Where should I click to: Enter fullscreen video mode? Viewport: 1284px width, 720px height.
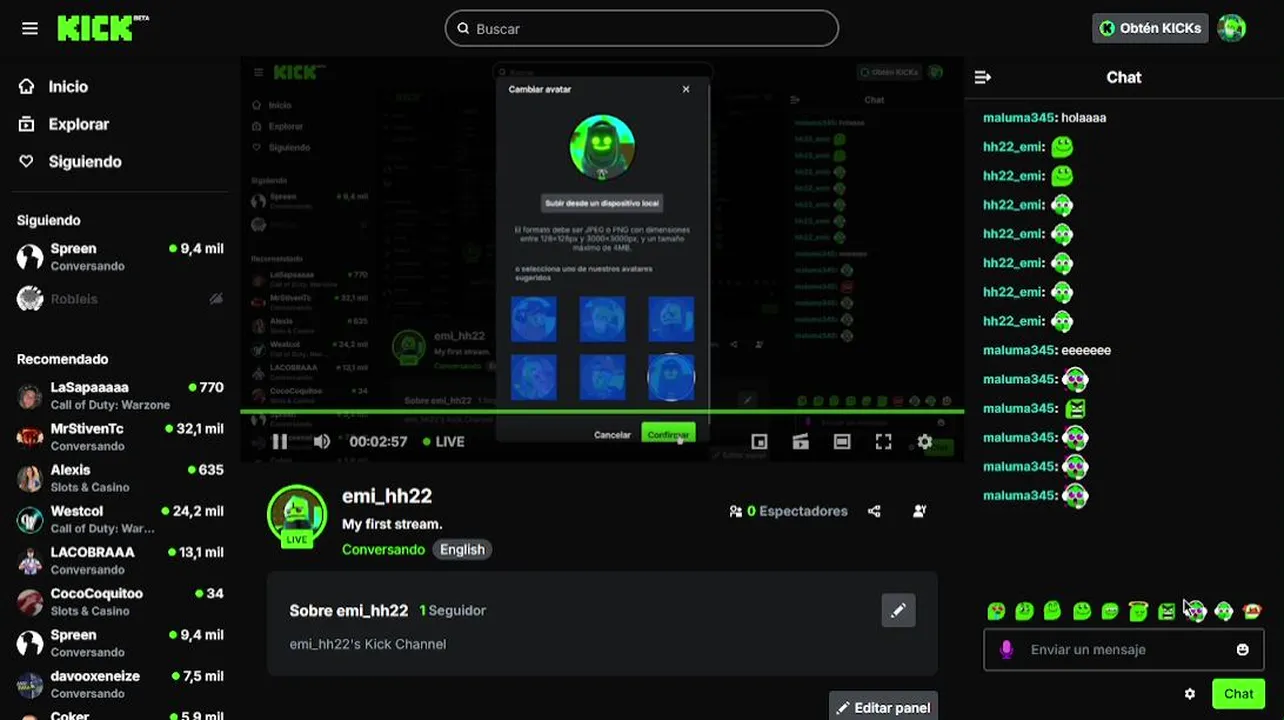[884, 441]
